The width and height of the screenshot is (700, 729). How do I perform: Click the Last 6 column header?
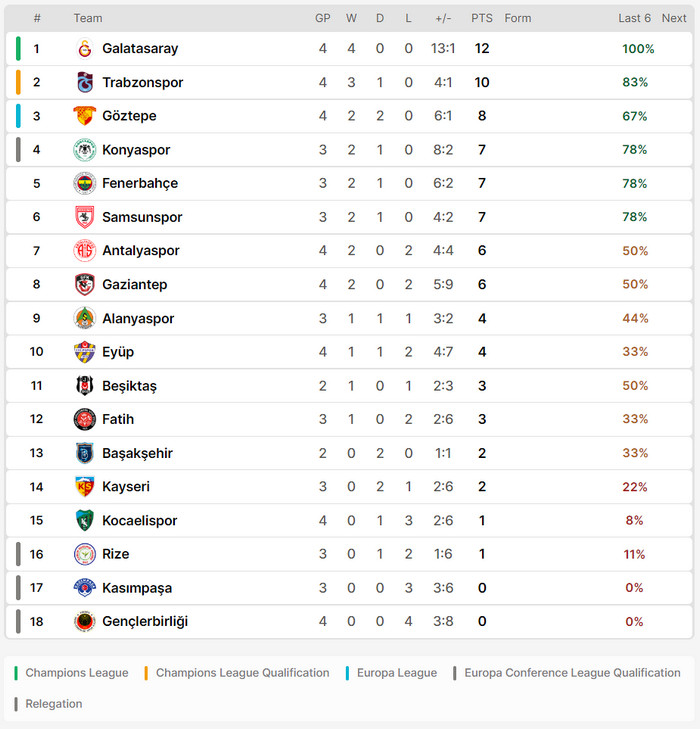point(634,18)
